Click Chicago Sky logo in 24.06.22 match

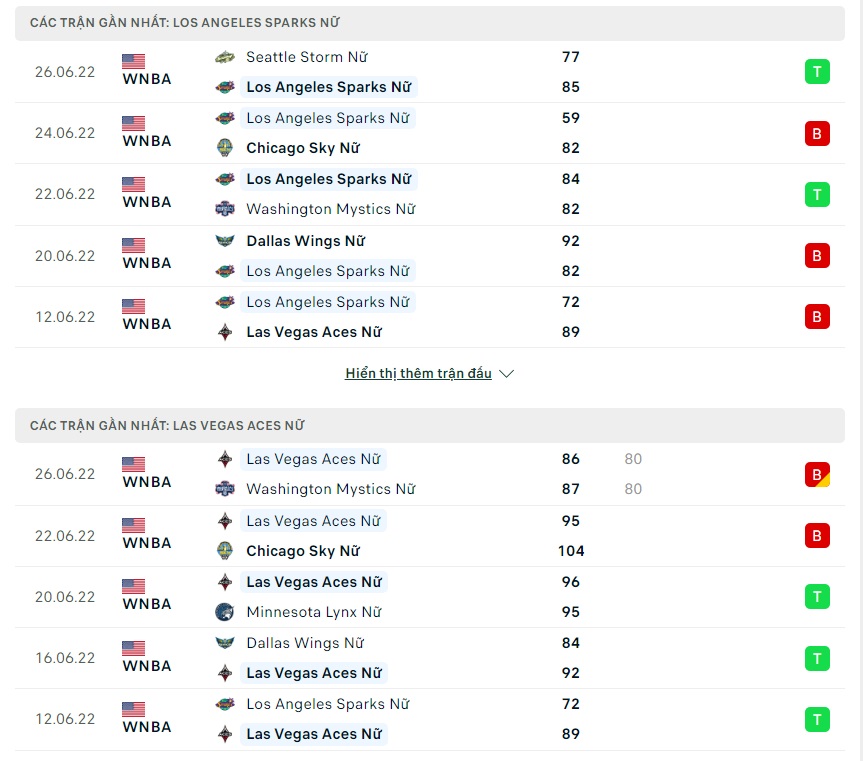click(225, 148)
